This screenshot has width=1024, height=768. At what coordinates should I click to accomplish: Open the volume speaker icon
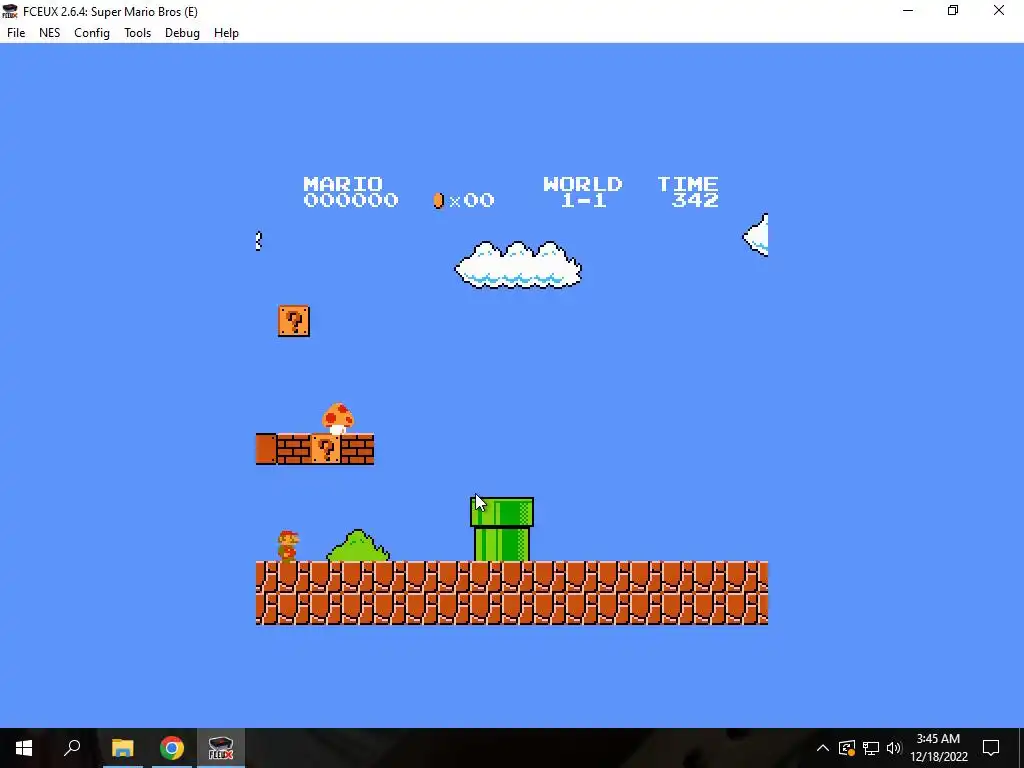[894, 748]
